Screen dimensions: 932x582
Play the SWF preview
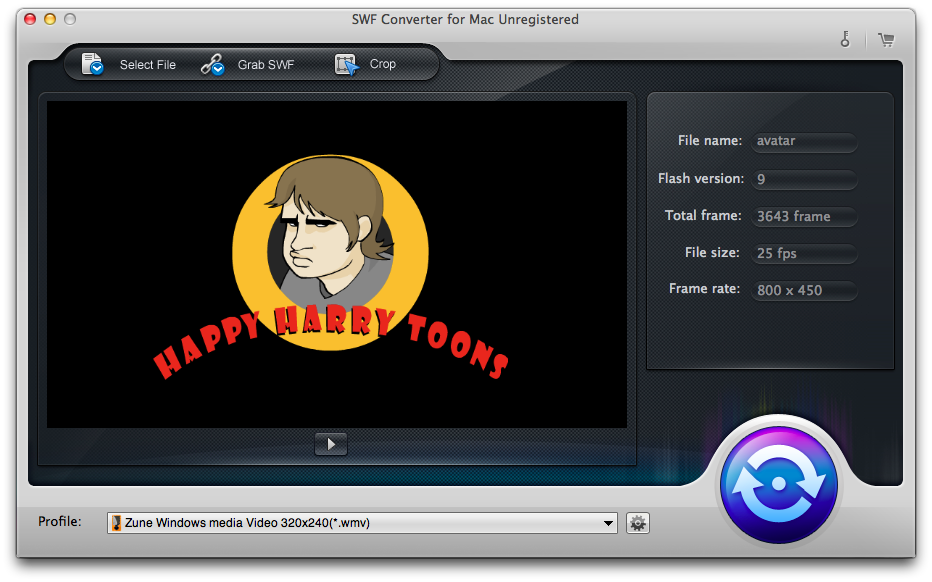point(331,444)
